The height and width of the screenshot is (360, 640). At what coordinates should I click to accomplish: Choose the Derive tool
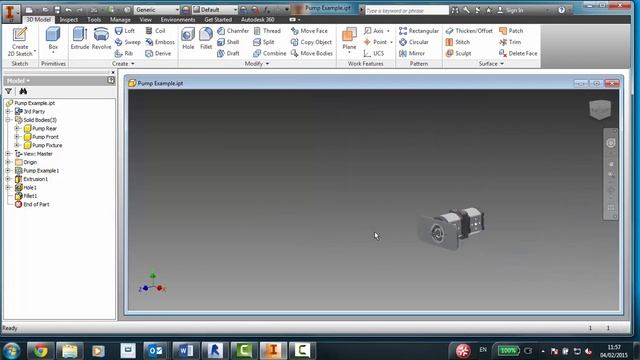[158, 53]
